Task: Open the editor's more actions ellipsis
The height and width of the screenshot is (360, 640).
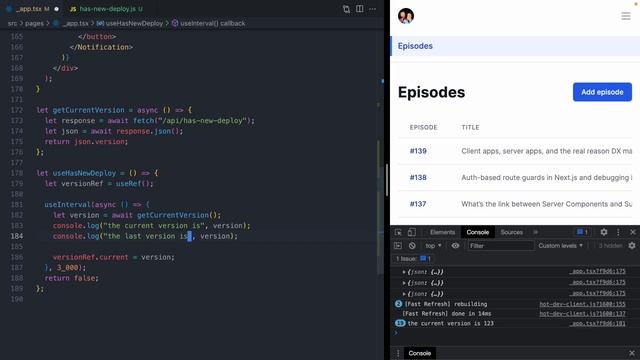Action: (x=373, y=9)
